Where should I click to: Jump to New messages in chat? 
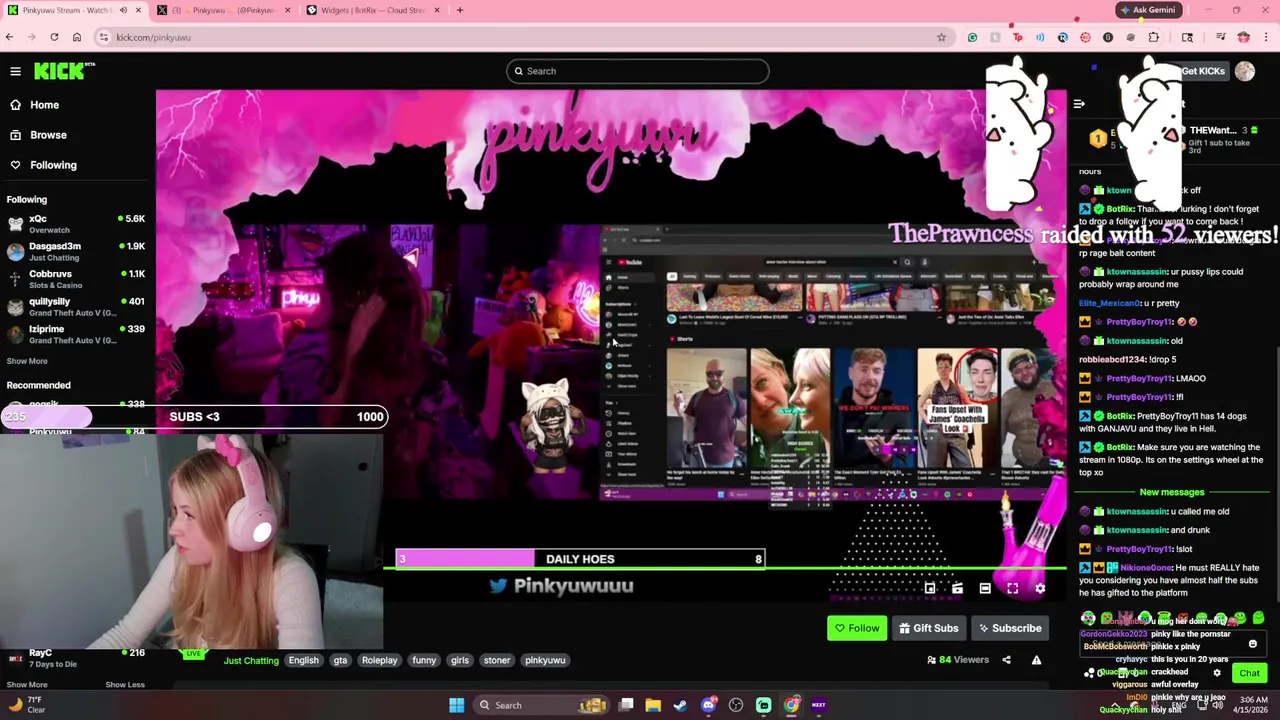pos(1172,492)
